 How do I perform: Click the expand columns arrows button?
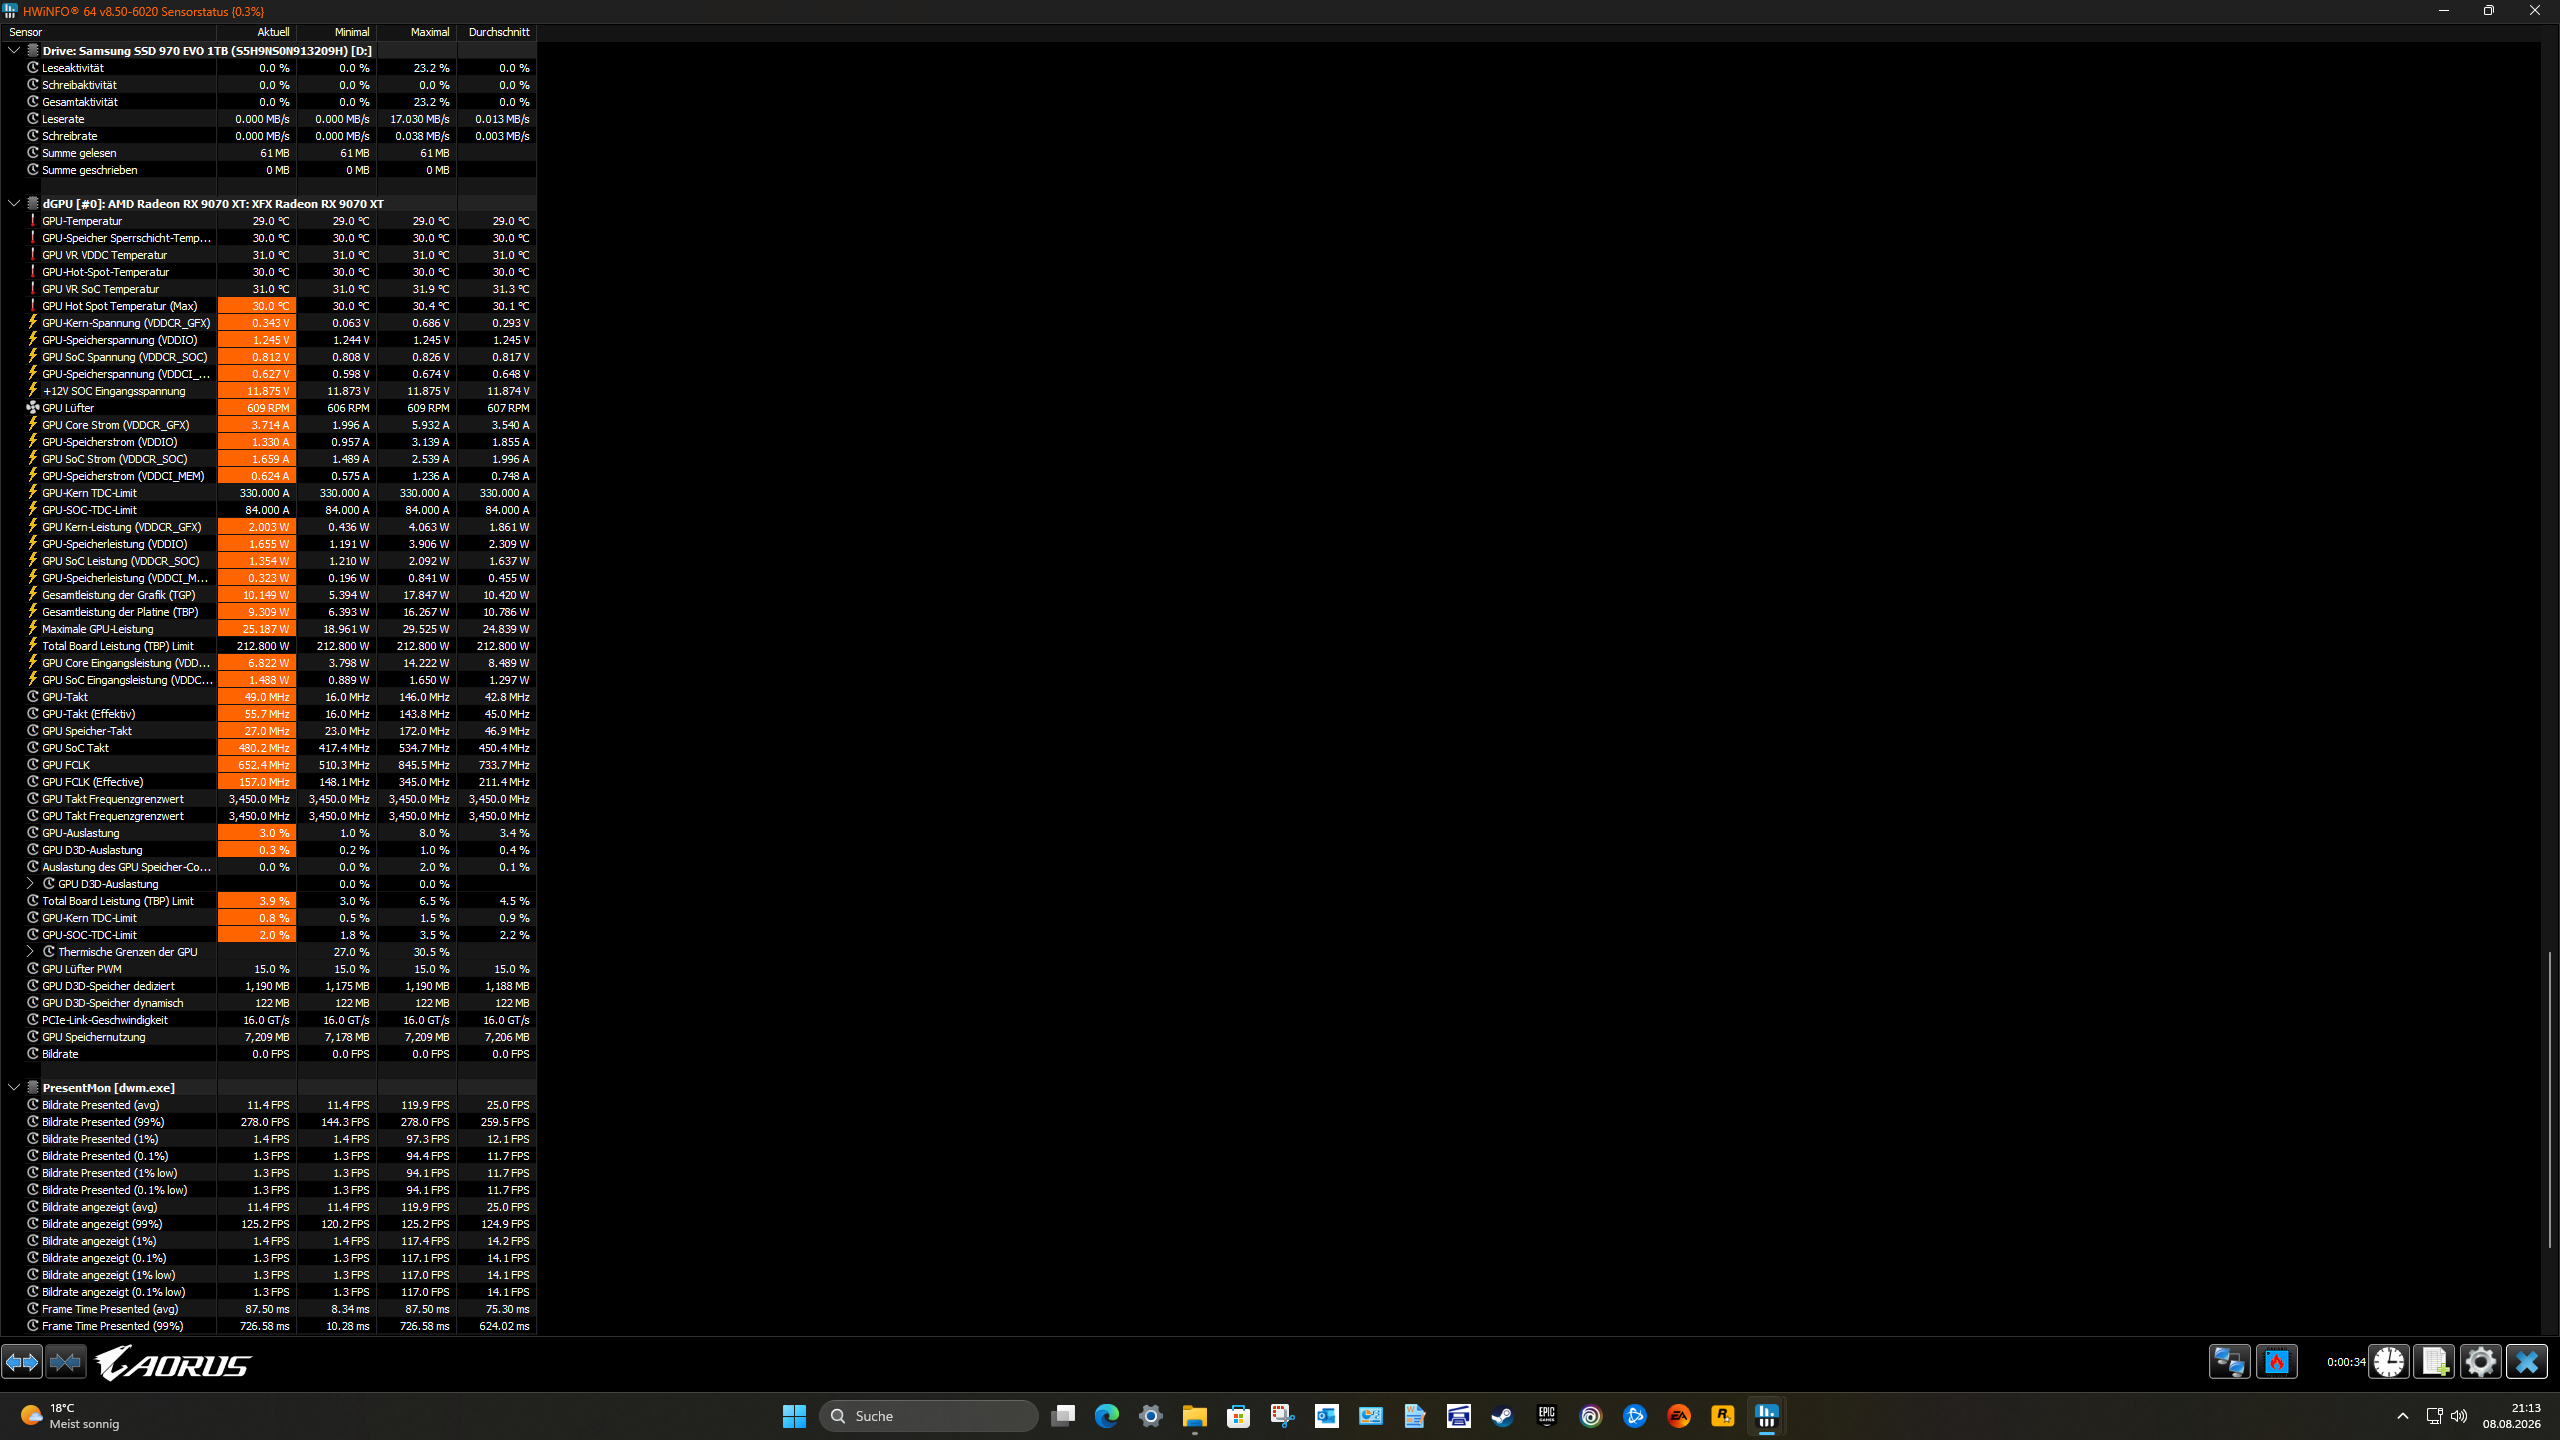22,1362
